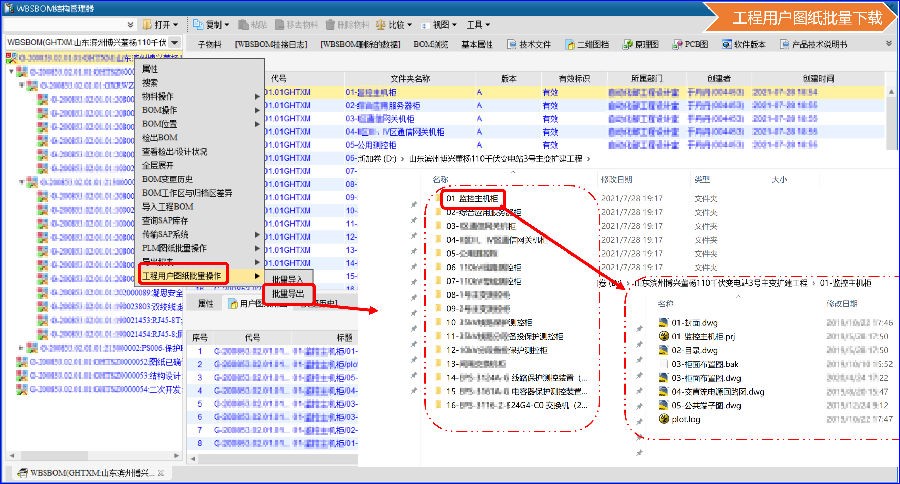
Task: Choose 批量导出 from the submenu
Action: point(289,294)
